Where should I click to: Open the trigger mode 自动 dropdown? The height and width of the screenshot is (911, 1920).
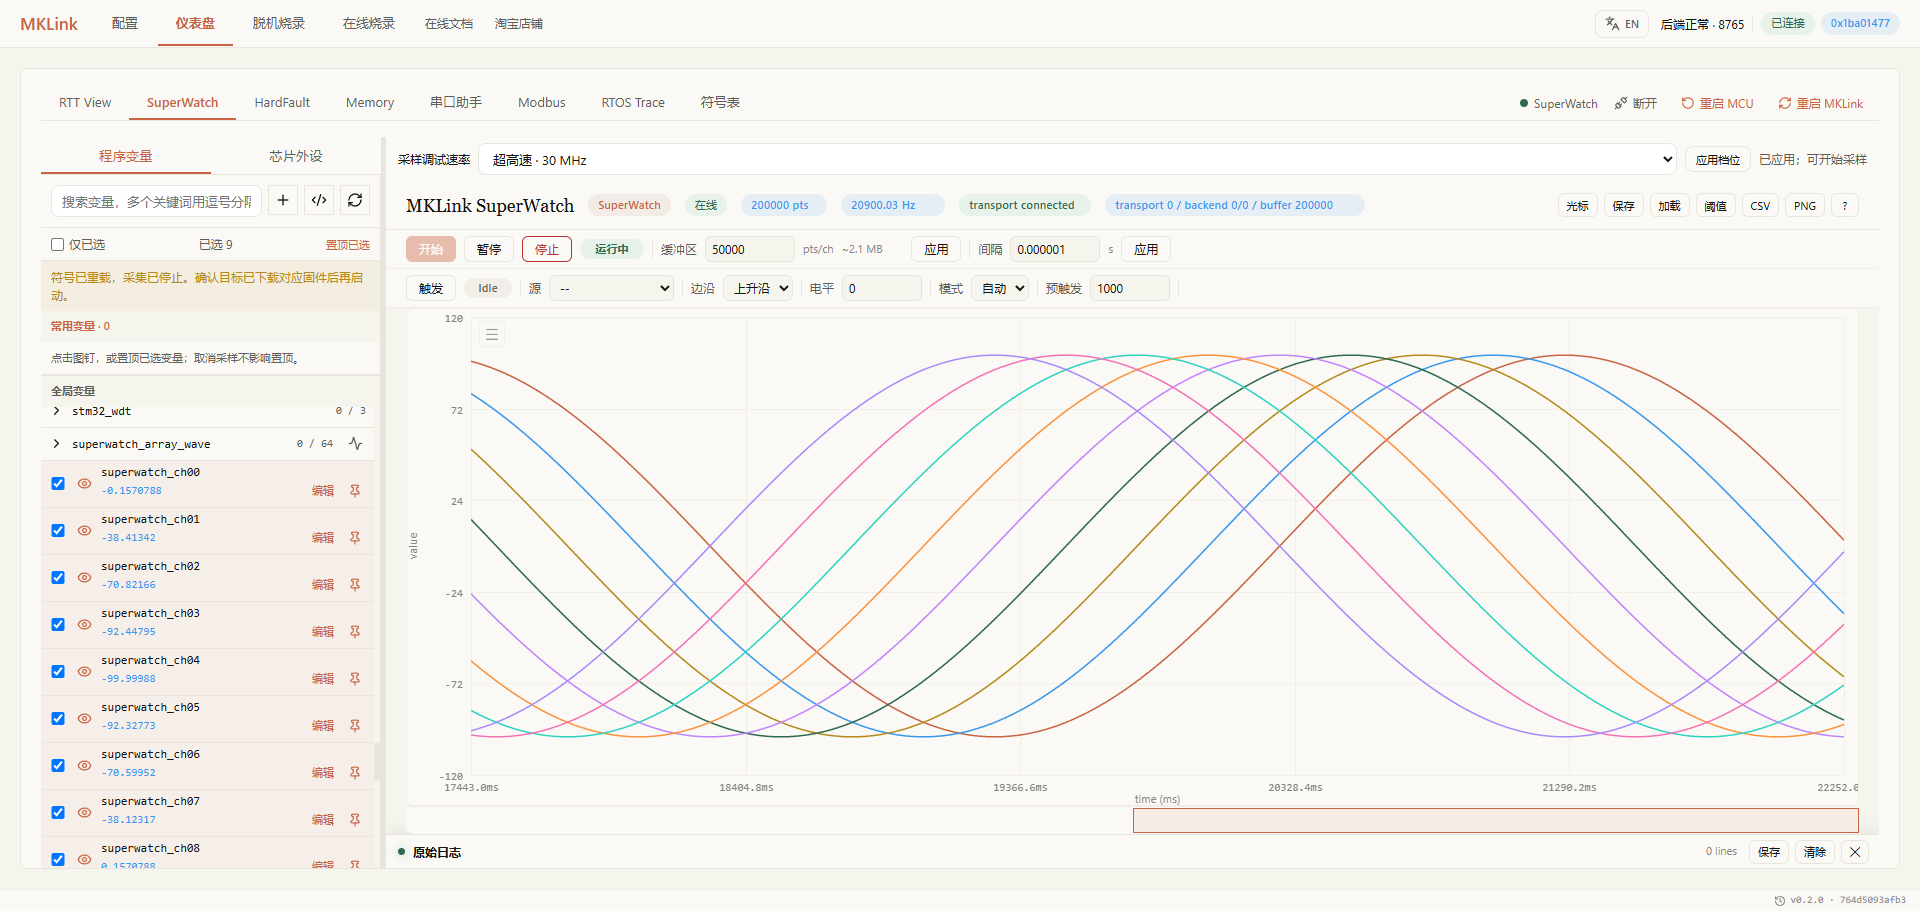(1000, 289)
